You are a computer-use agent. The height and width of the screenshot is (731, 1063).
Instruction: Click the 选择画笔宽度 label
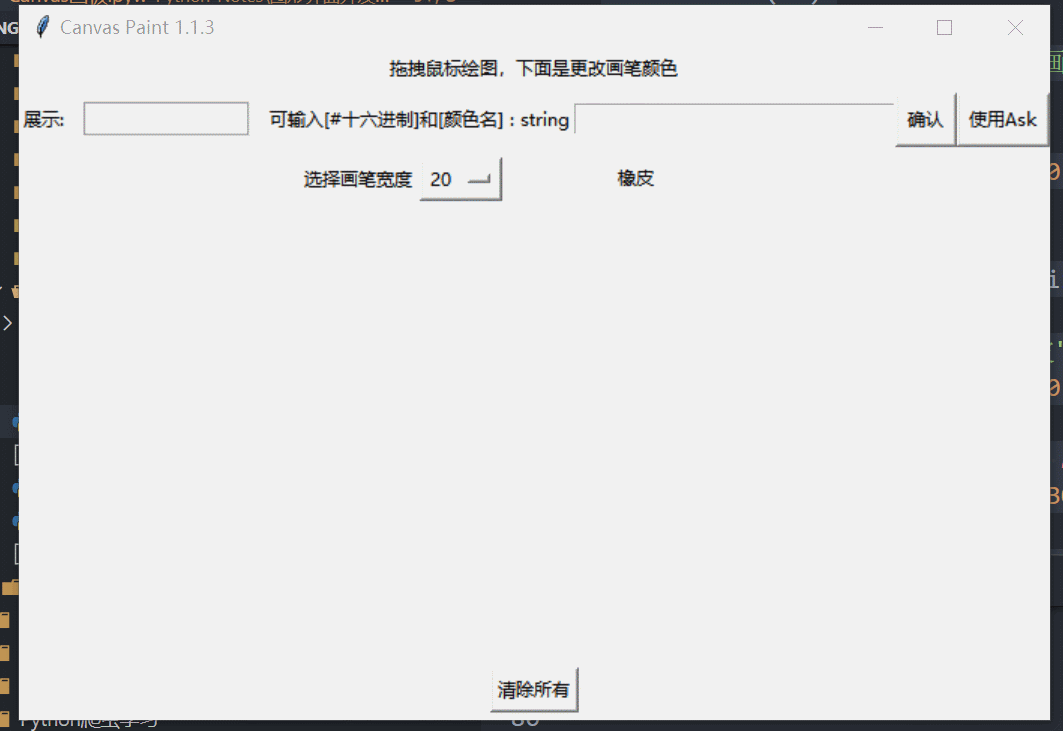357,179
